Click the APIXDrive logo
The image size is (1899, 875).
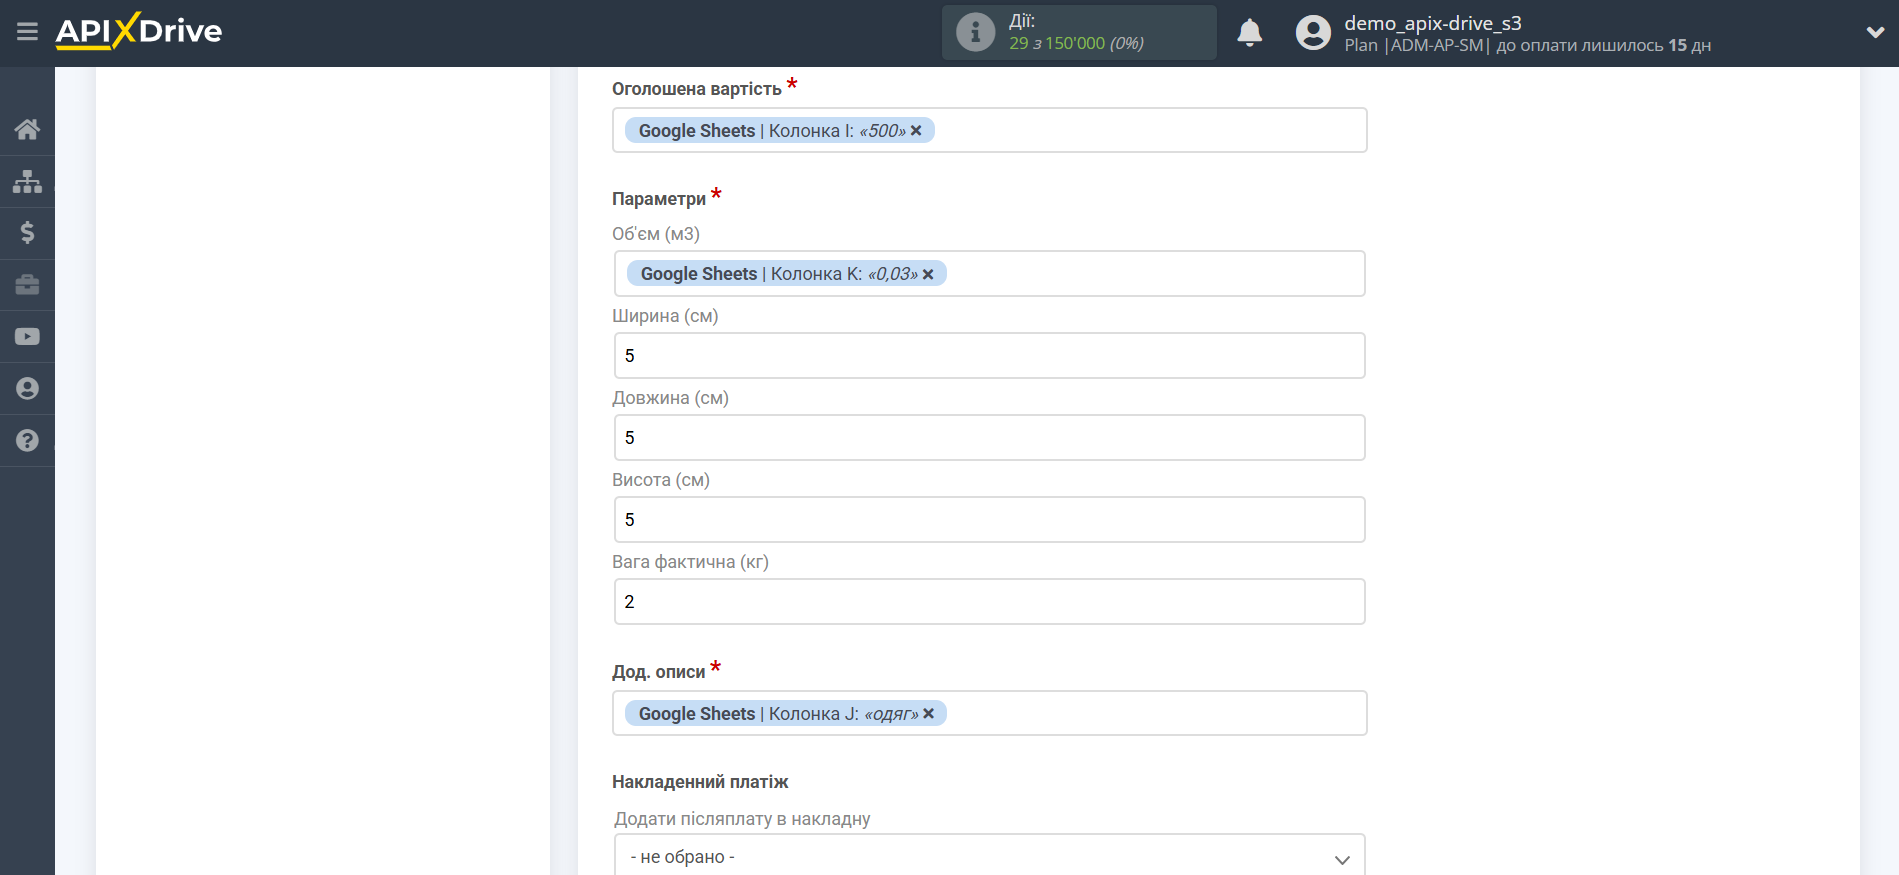pos(139,31)
